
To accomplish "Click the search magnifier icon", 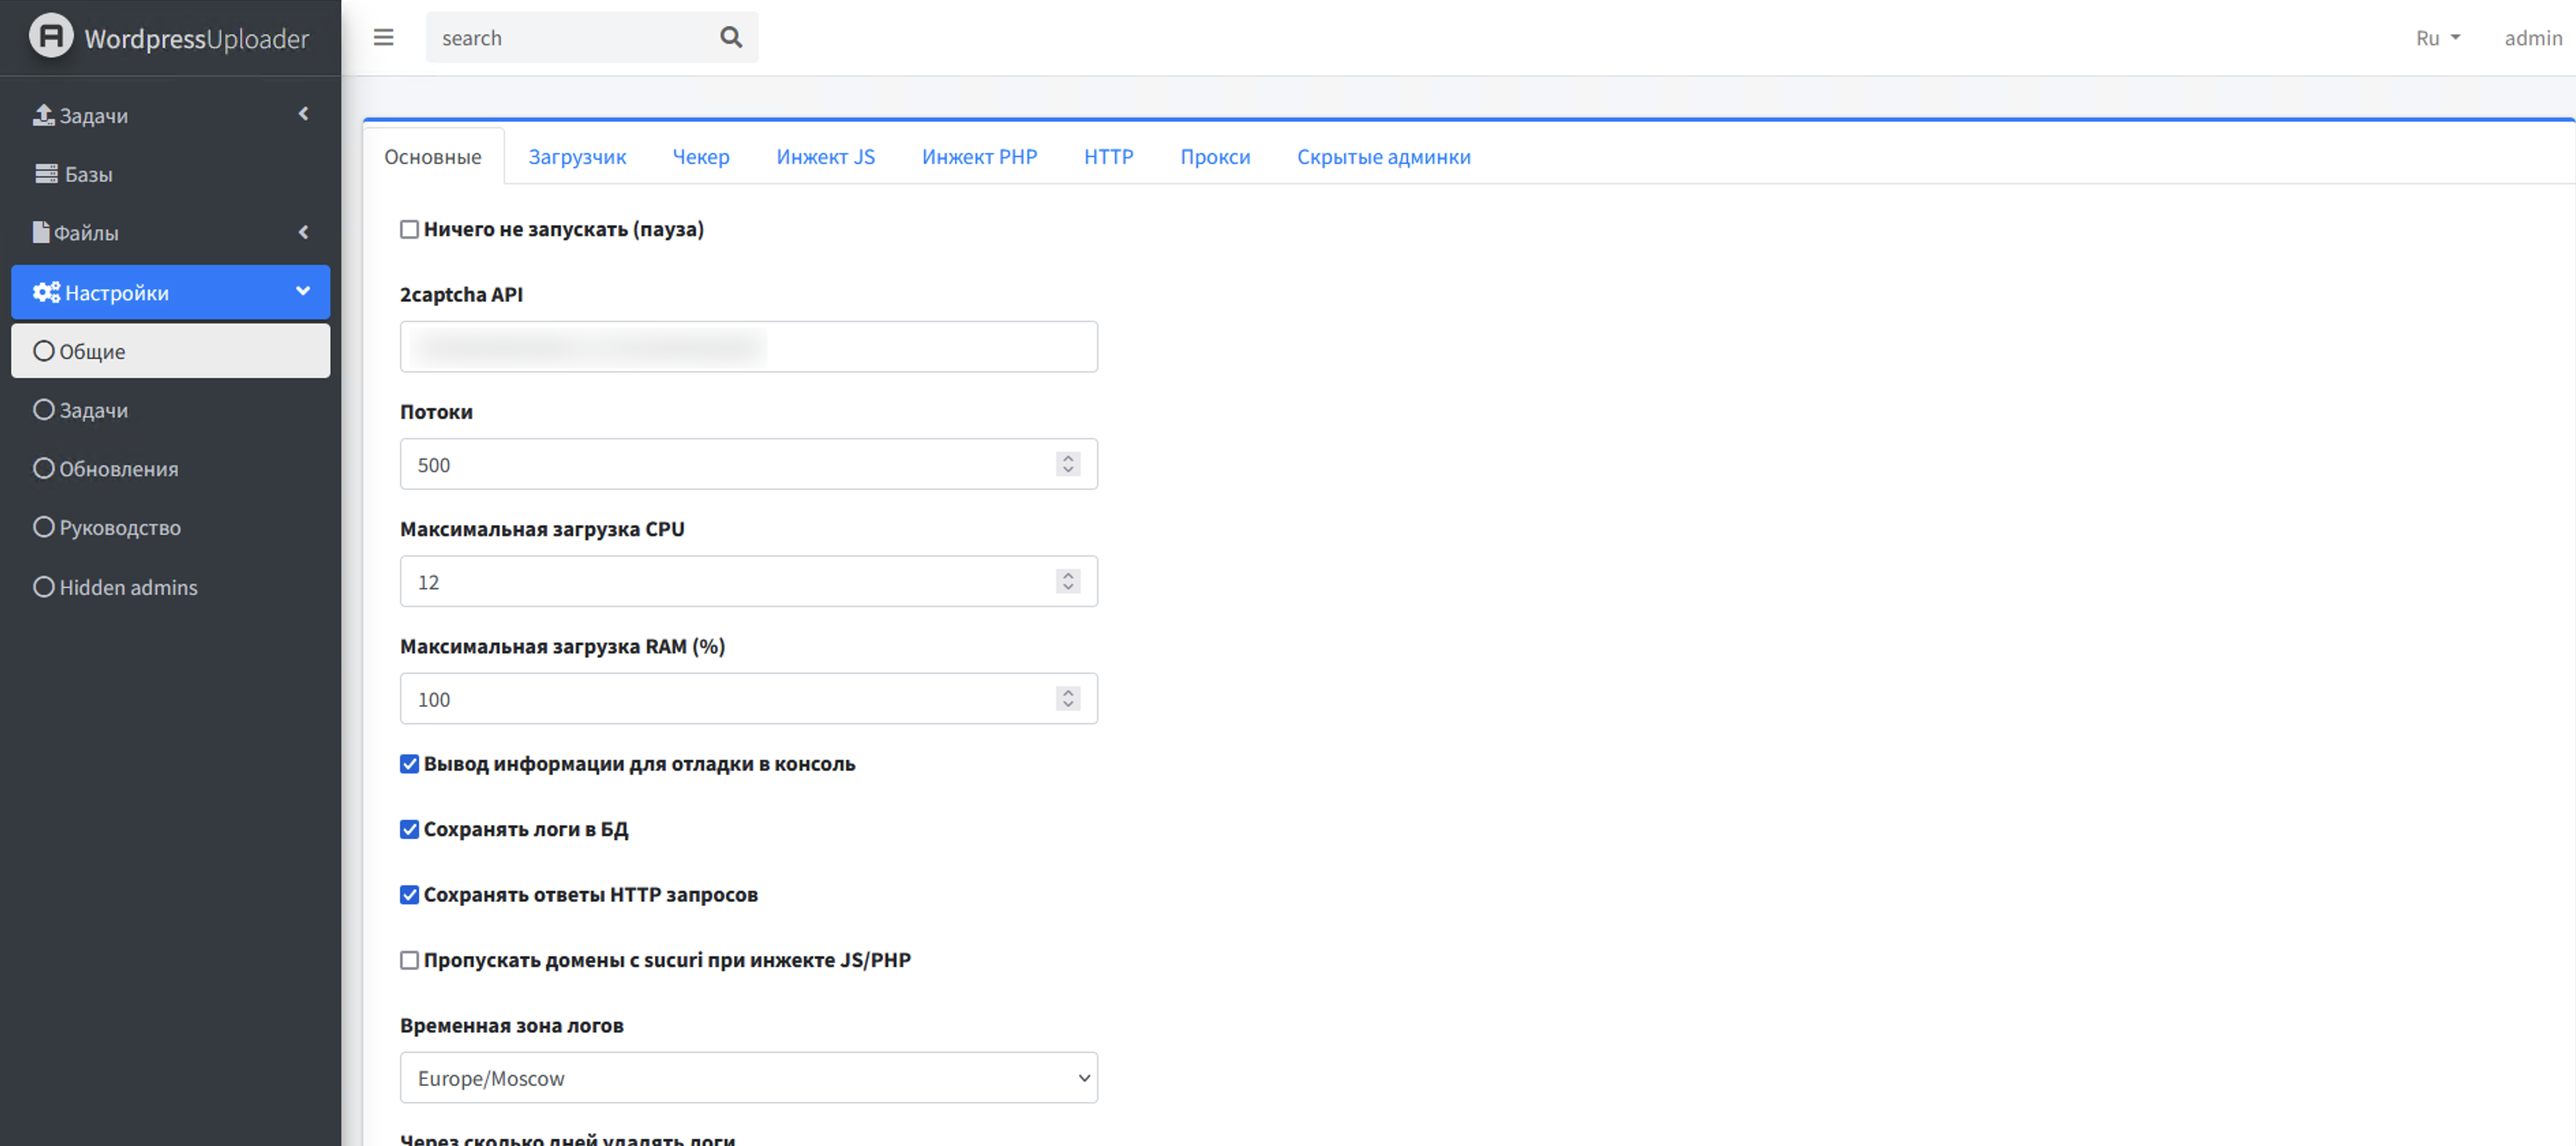I will pyautogui.click(x=731, y=37).
